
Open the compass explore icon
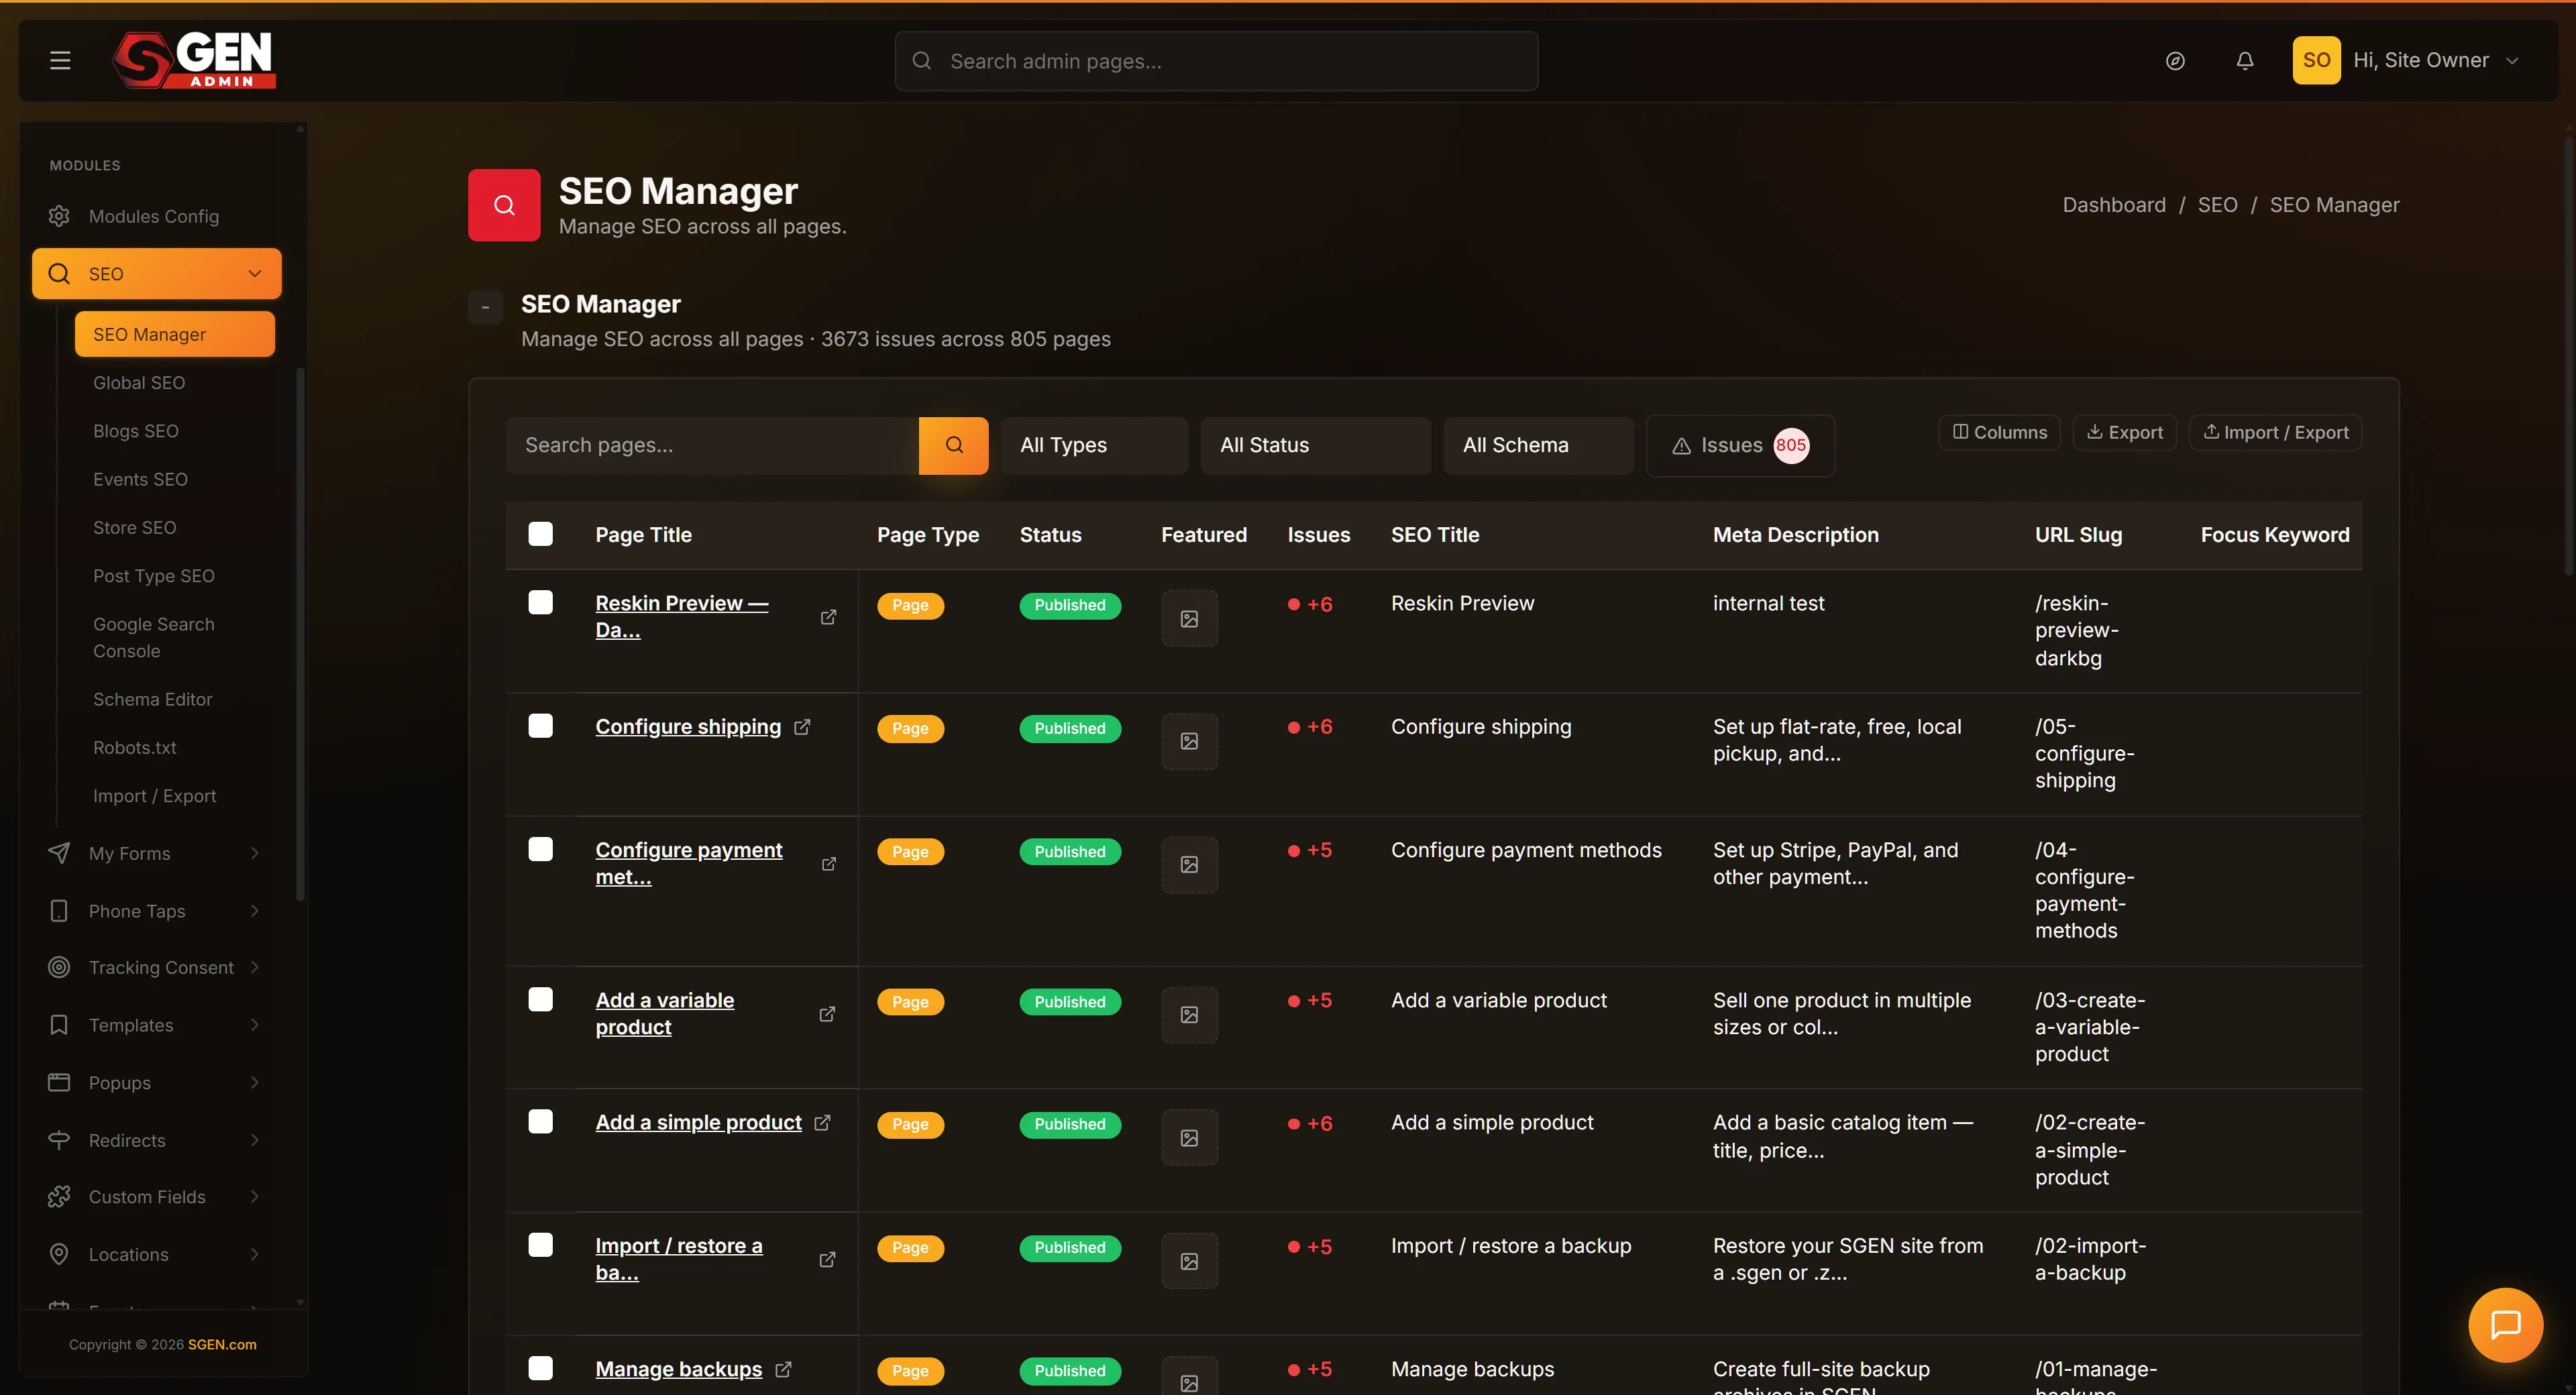(2175, 61)
